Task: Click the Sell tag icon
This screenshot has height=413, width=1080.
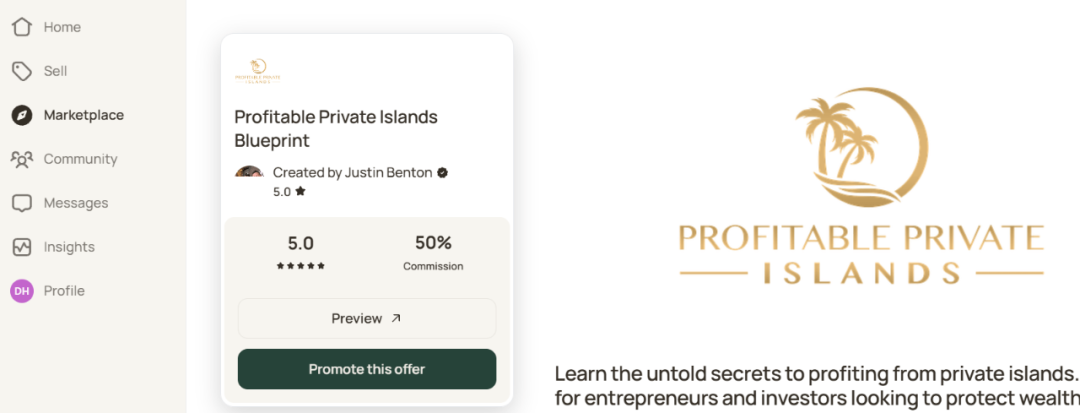Action: [22, 71]
